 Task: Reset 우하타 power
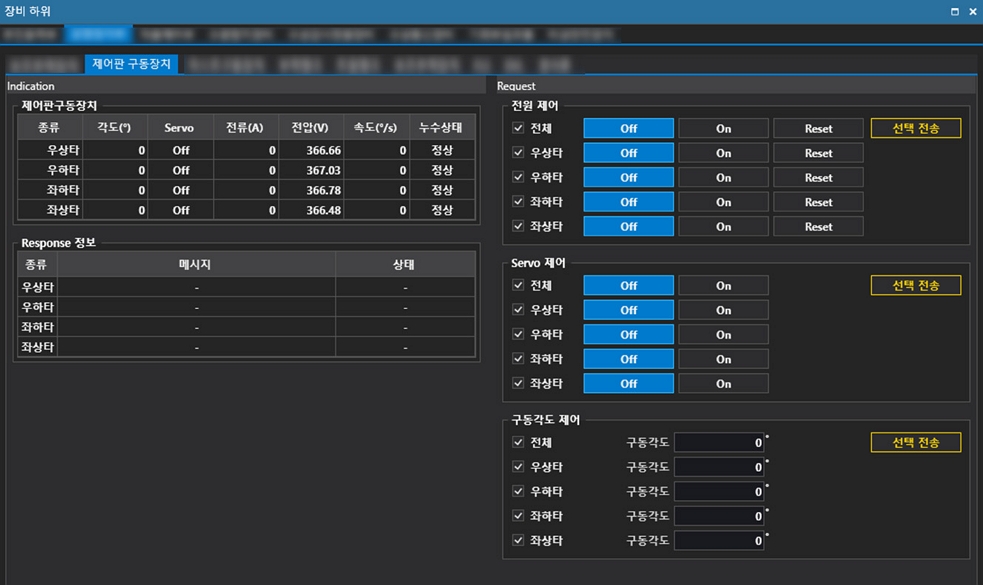click(x=818, y=177)
